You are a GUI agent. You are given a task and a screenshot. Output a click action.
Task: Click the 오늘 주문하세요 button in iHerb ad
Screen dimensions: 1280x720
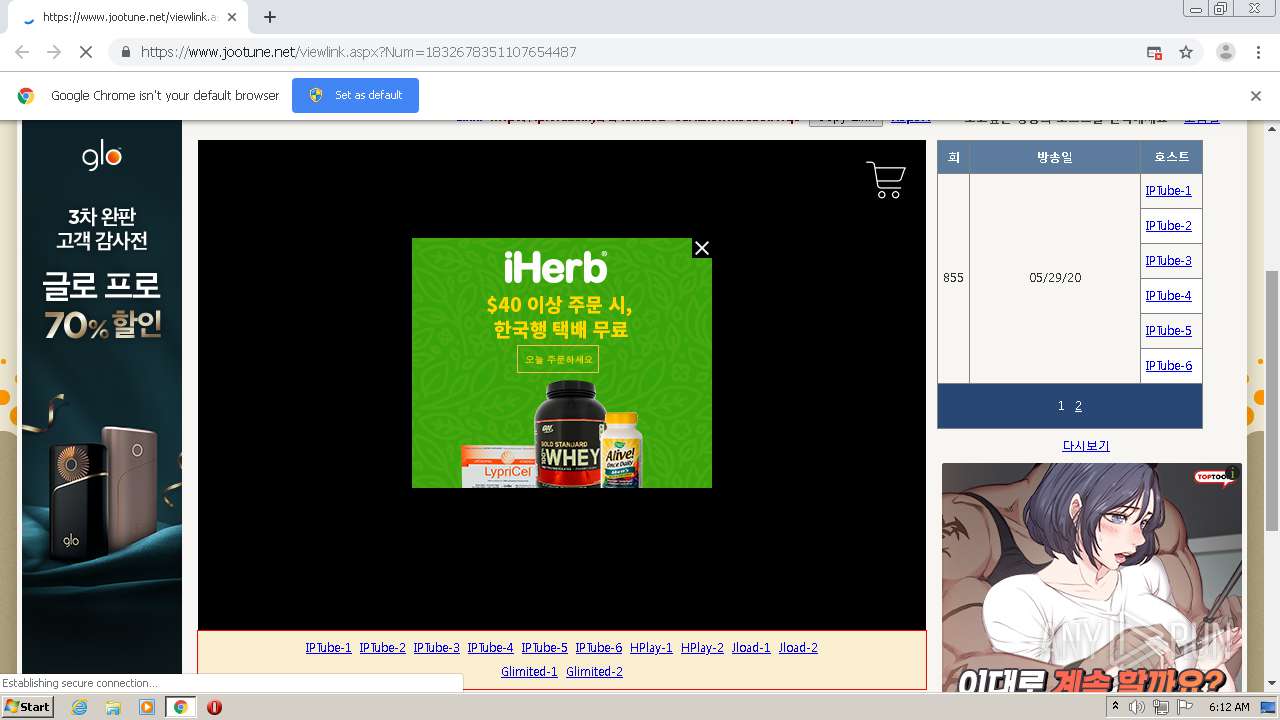(558, 359)
